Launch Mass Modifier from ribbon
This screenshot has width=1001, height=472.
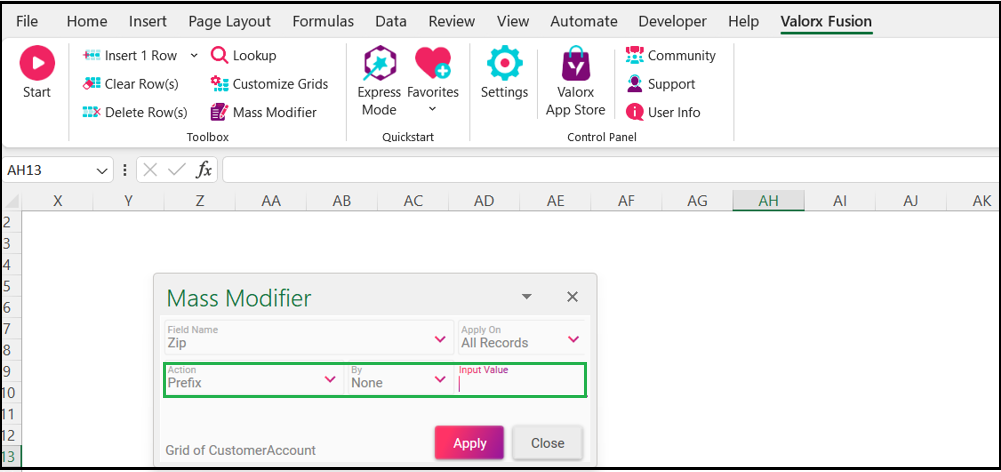(x=264, y=112)
